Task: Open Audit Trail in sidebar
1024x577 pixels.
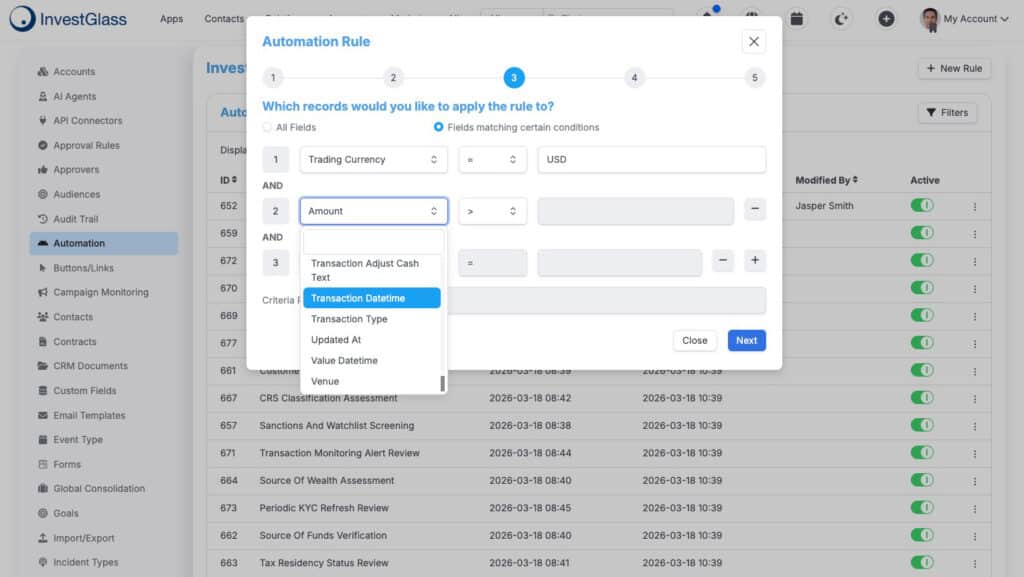Action: pyautogui.click(x=68, y=219)
